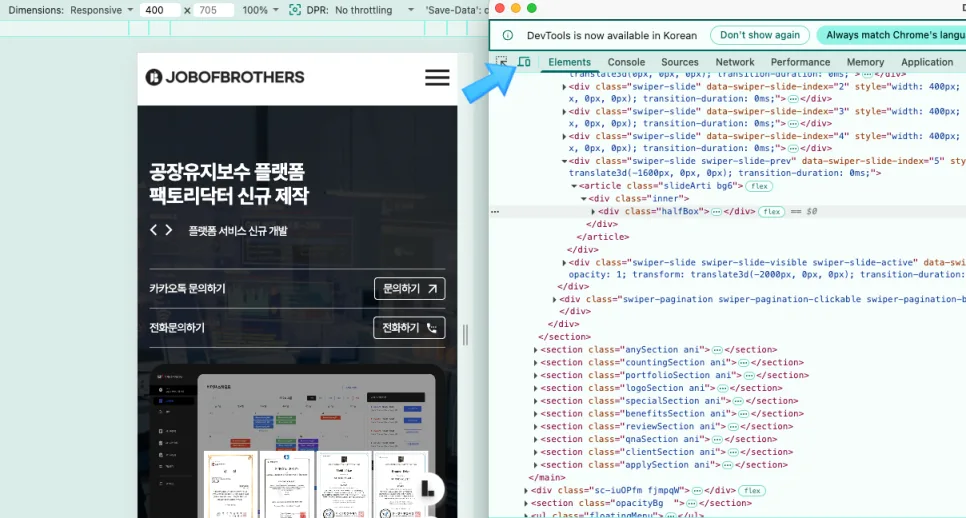Open the Sources tab
The height and width of the screenshot is (518, 966).
(x=680, y=62)
